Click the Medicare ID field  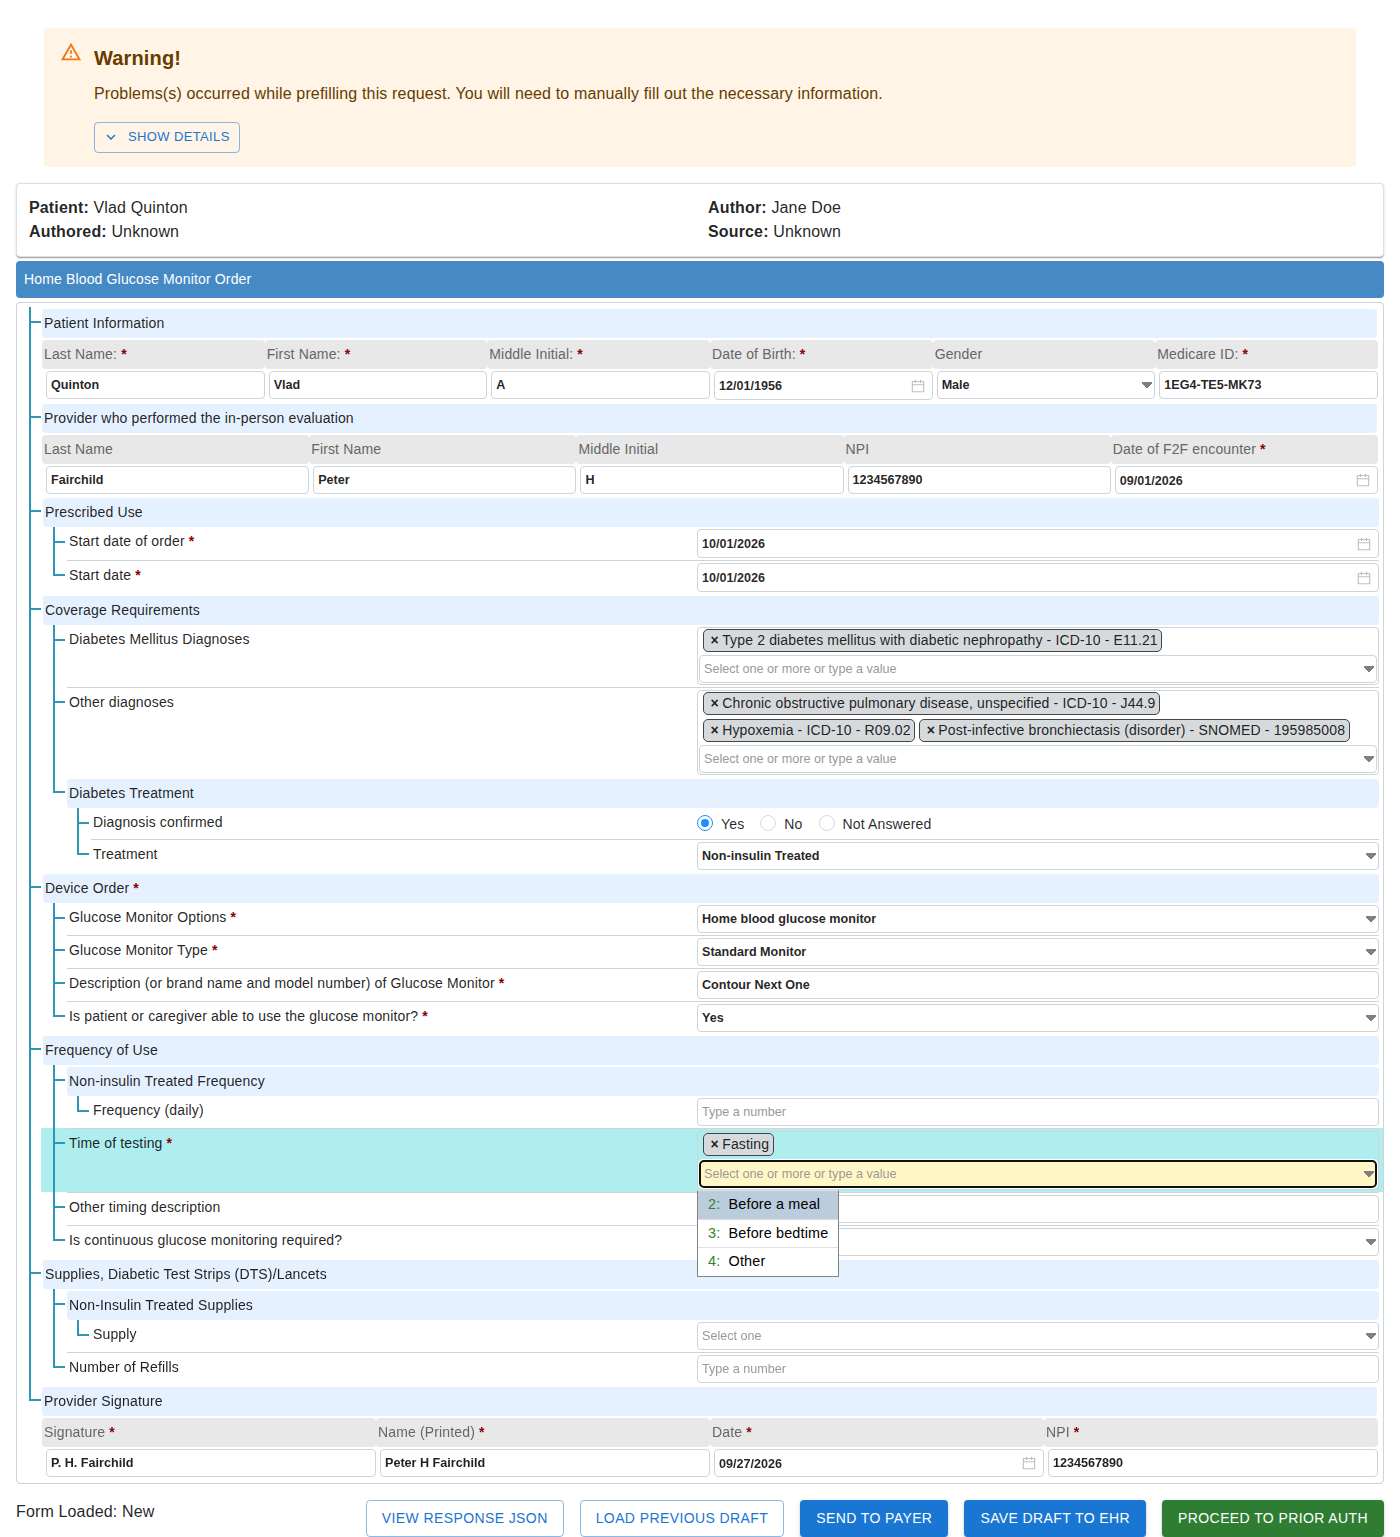[1268, 385]
